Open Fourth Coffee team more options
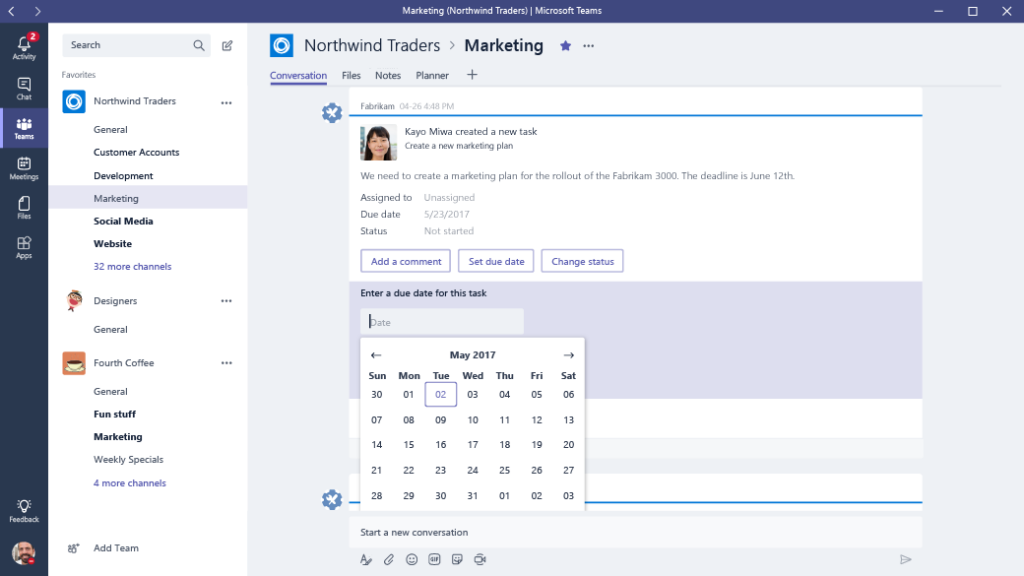Screen dimensions: 1024x576 pos(226,363)
